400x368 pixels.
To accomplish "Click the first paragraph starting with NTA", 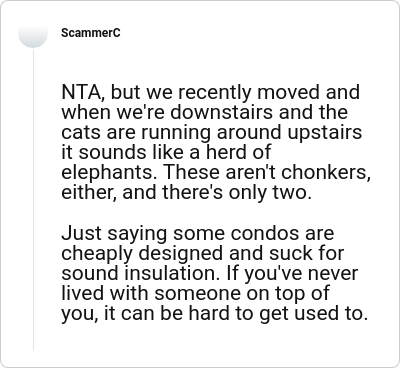I will click(216, 142).
